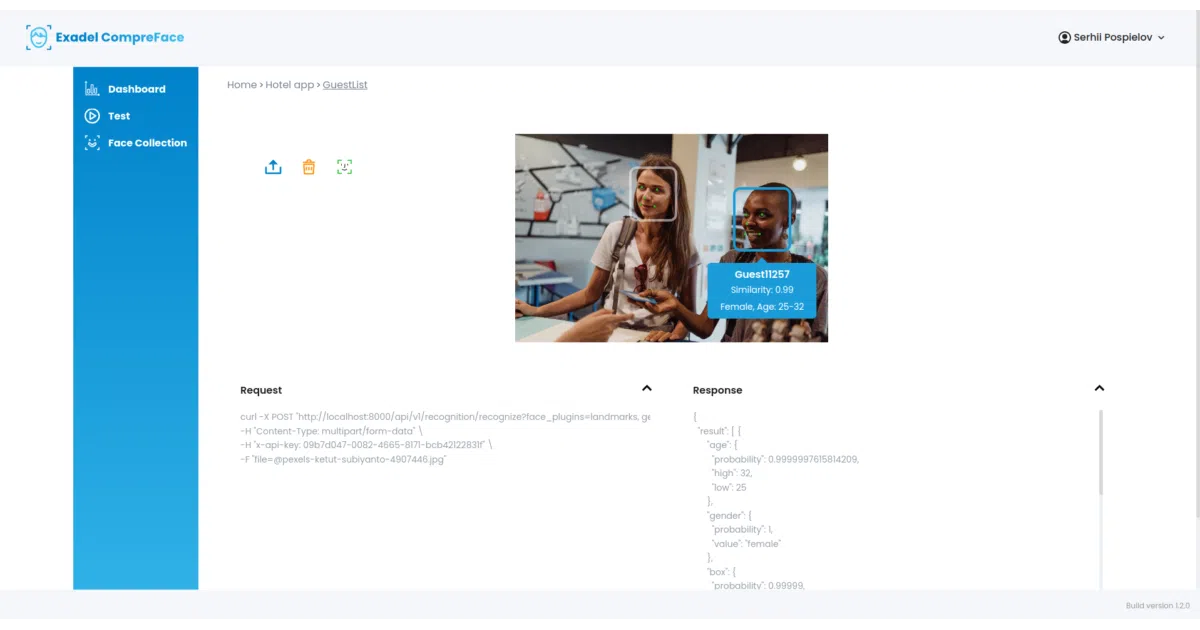1200x630 pixels.
Task: Click the orange trash delete icon
Action: [x=309, y=167]
